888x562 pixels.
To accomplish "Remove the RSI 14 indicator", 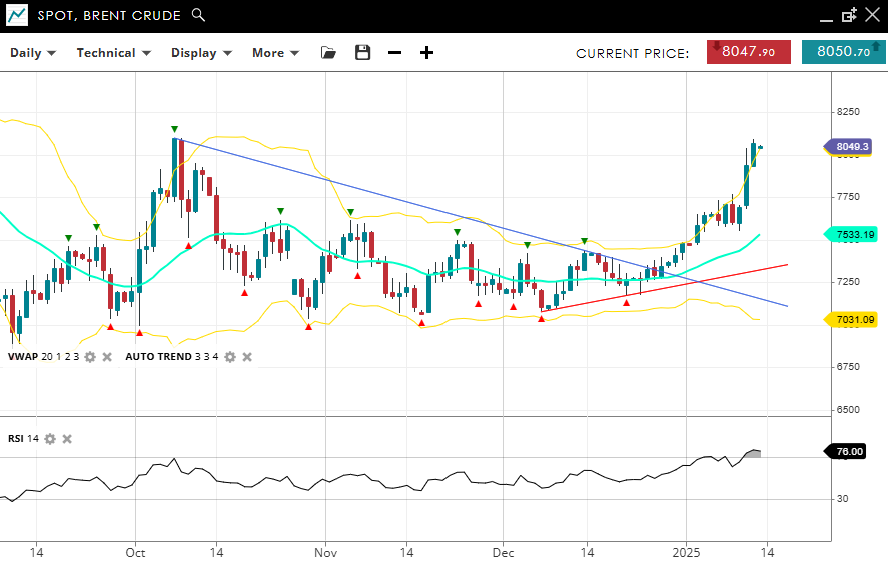I will [67, 438].
